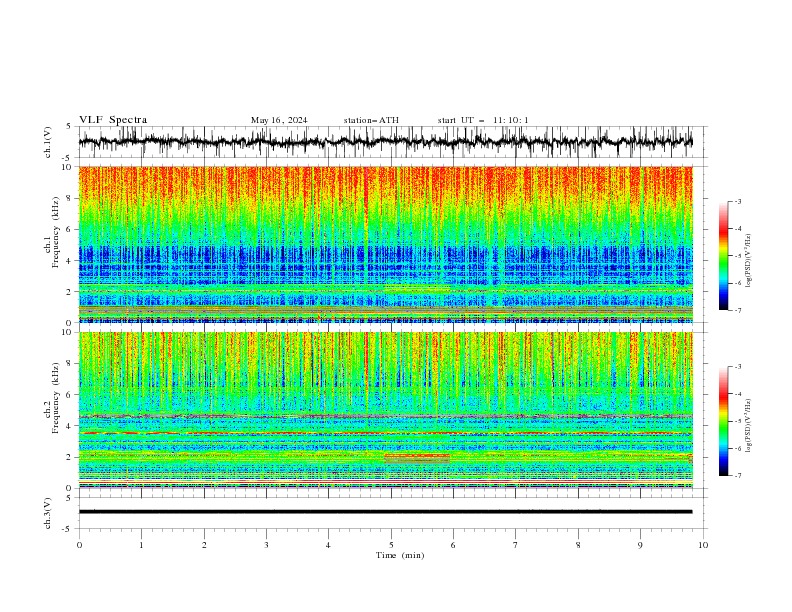Click the red burst near 2 kHz in ch.2
The image size is (792, 612).
point(417,456)
